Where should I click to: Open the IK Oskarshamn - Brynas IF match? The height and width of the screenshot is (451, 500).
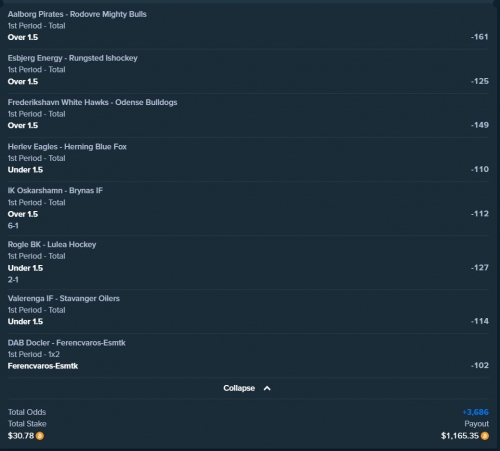click(55, 191)
